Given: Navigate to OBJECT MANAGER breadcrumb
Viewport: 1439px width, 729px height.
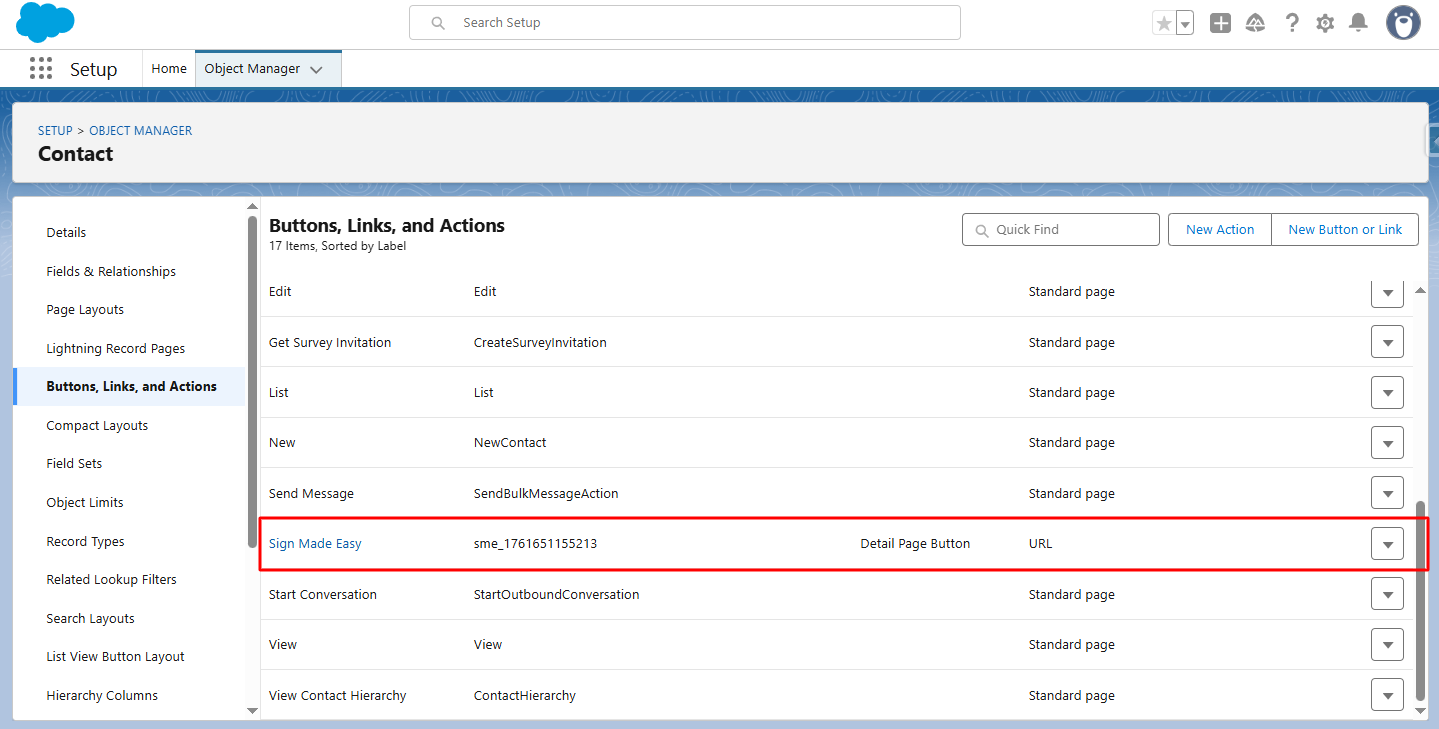Looking at the screenshot, I should coord(140,130).
